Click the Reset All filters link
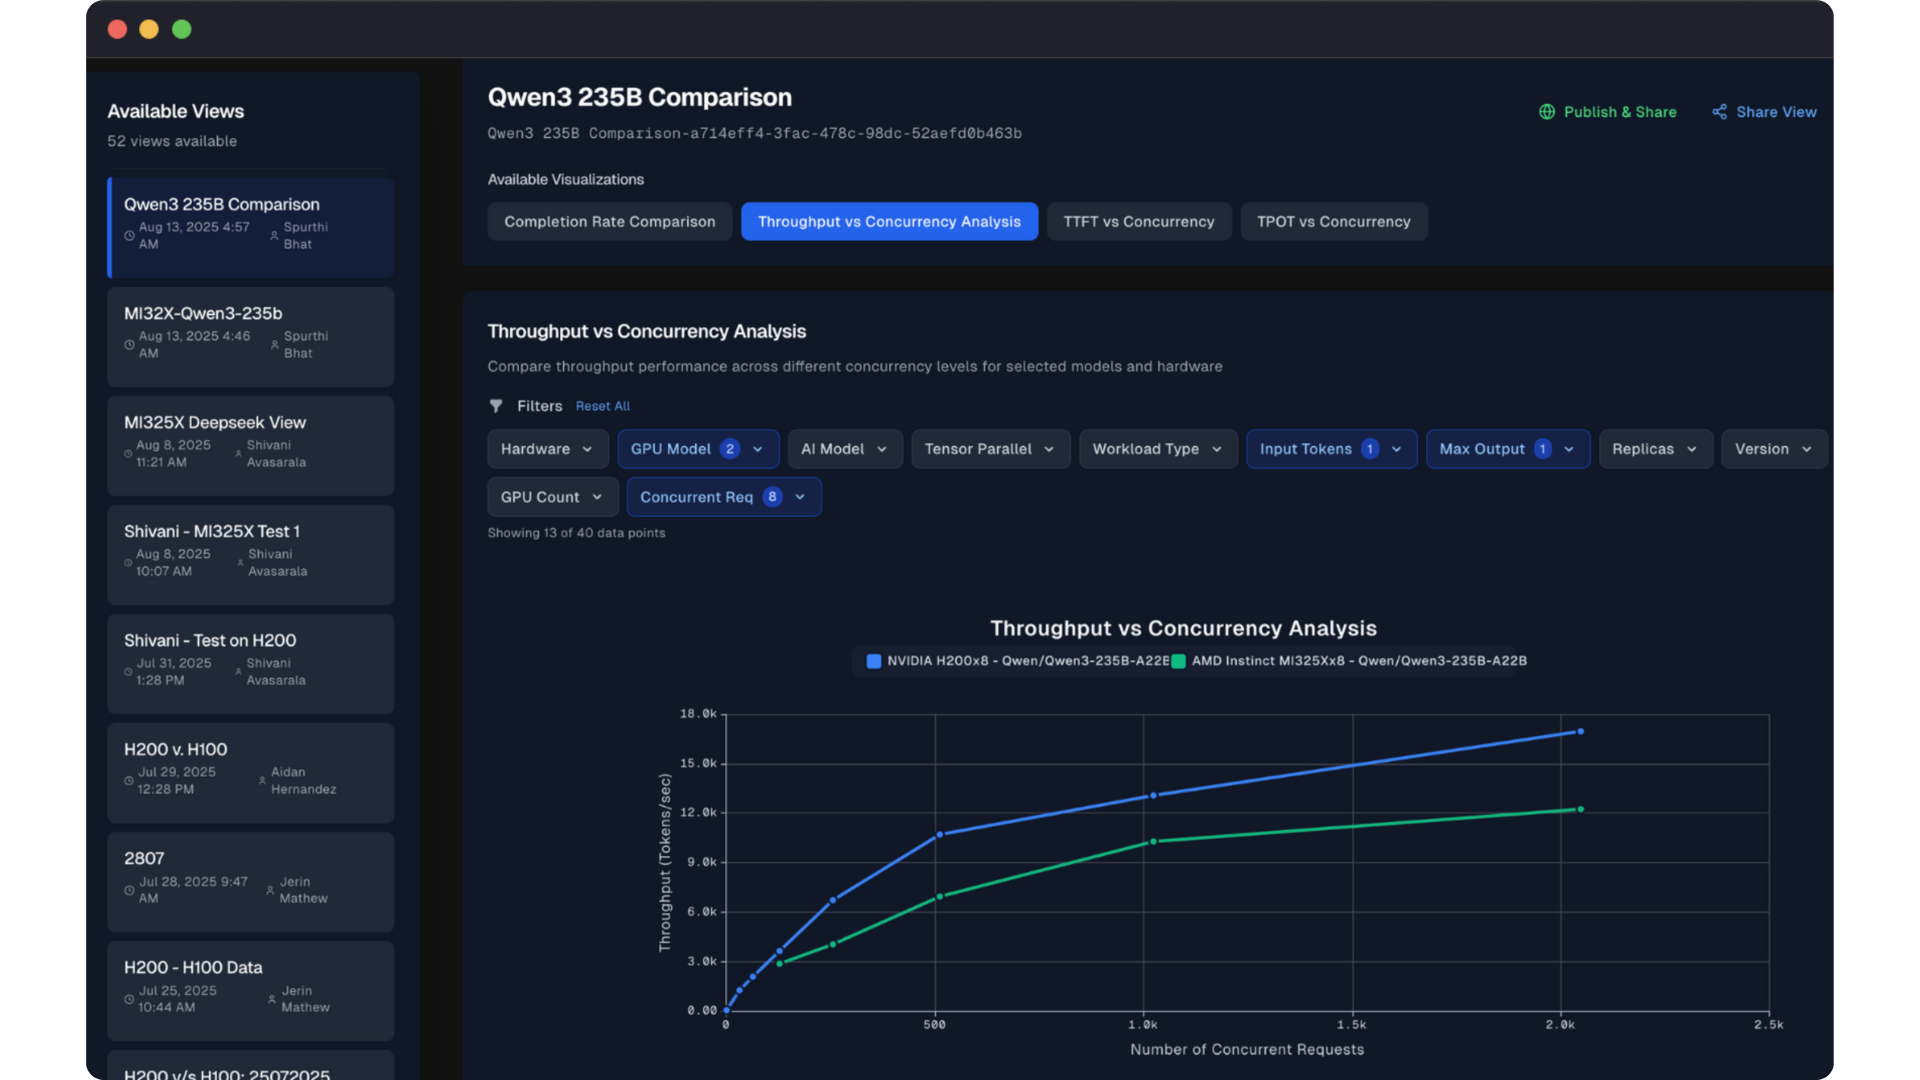Image resolution: width=1920 pixels, height=1080 pixels. pyautogui.click(x=602, y=406)
